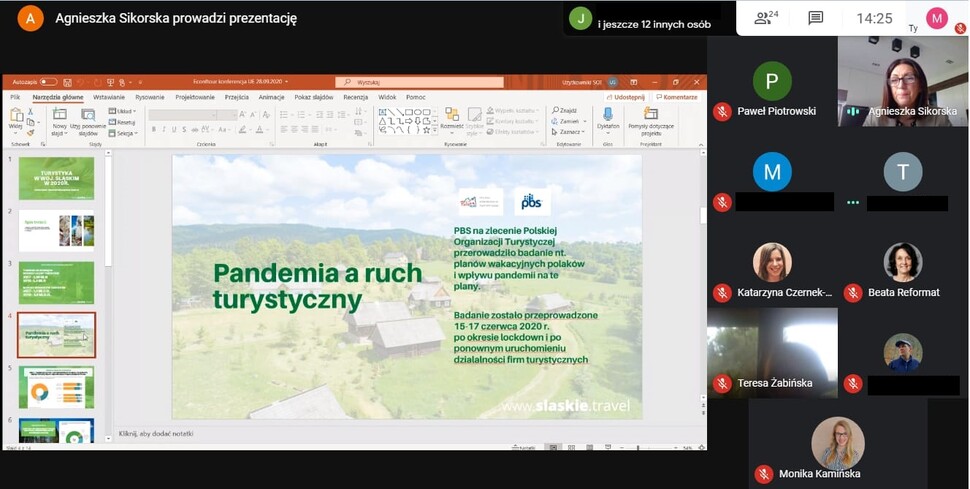
Task: Expand the shapes gallery more arrow
Action: (x=435, y=131)
